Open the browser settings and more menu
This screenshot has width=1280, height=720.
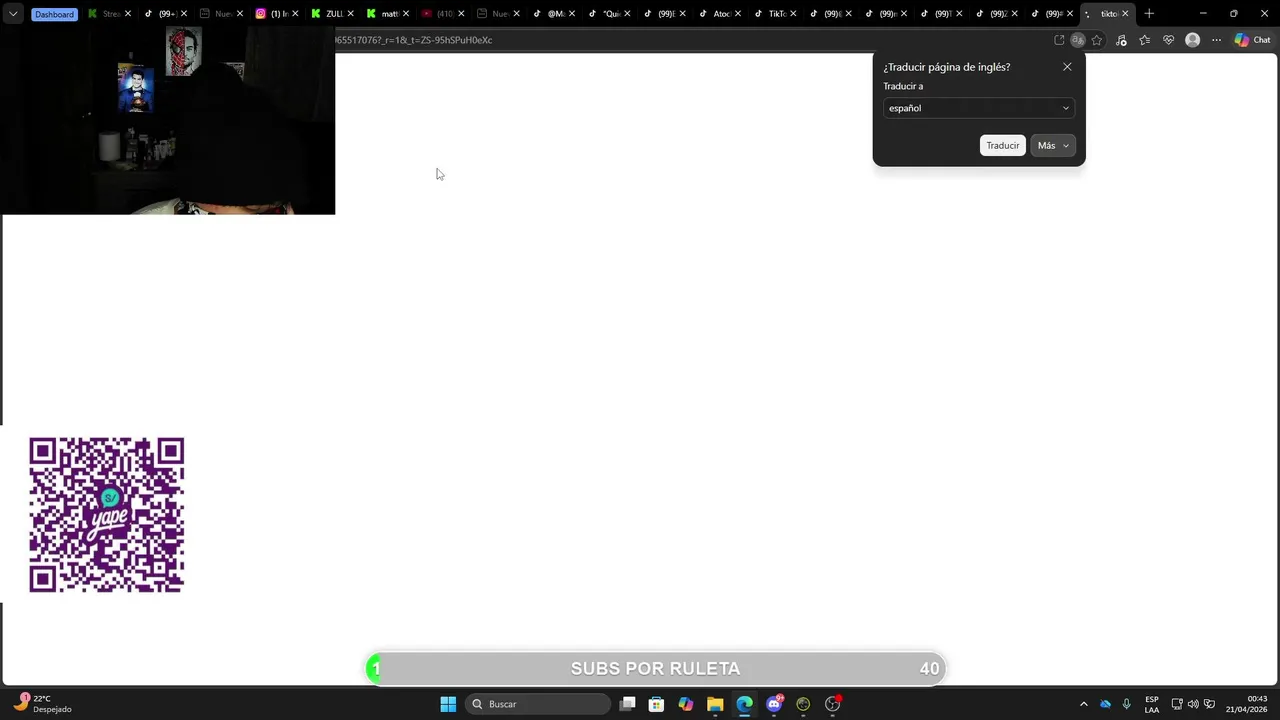pos(1216,40)
